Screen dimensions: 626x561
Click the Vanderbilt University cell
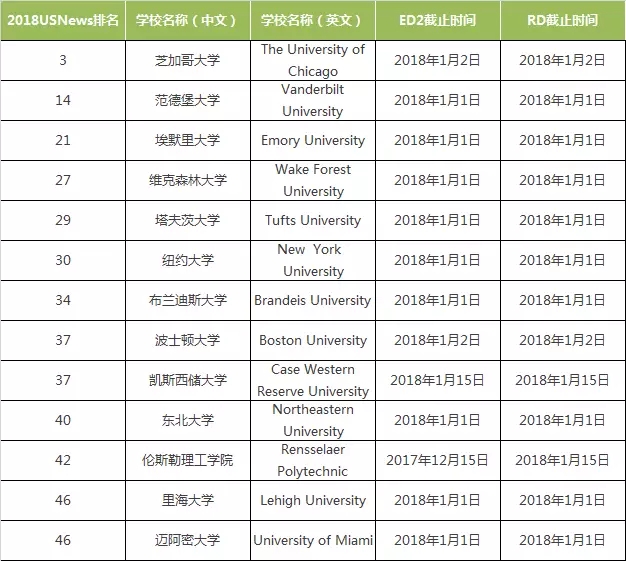coord(313,100)
